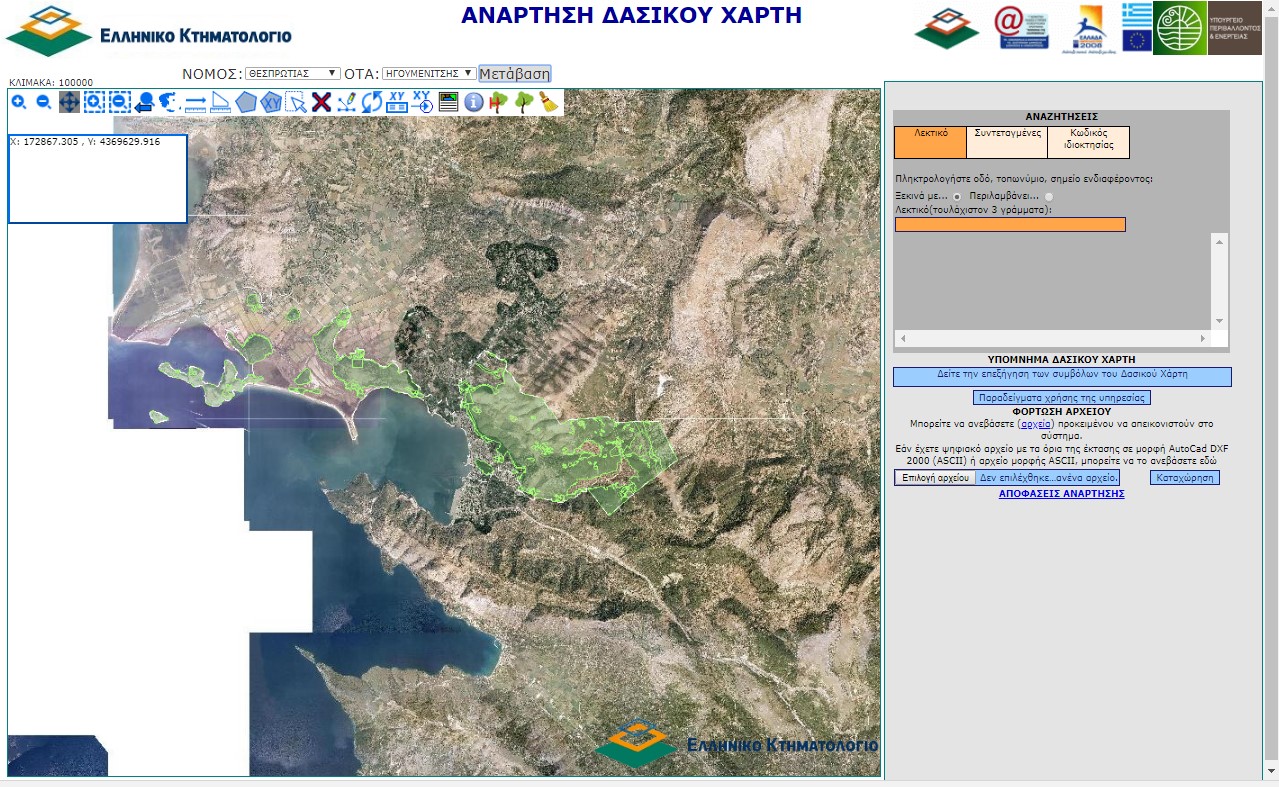Switch to the Συντεταγμένες search tab

[x=1007, y=142]
